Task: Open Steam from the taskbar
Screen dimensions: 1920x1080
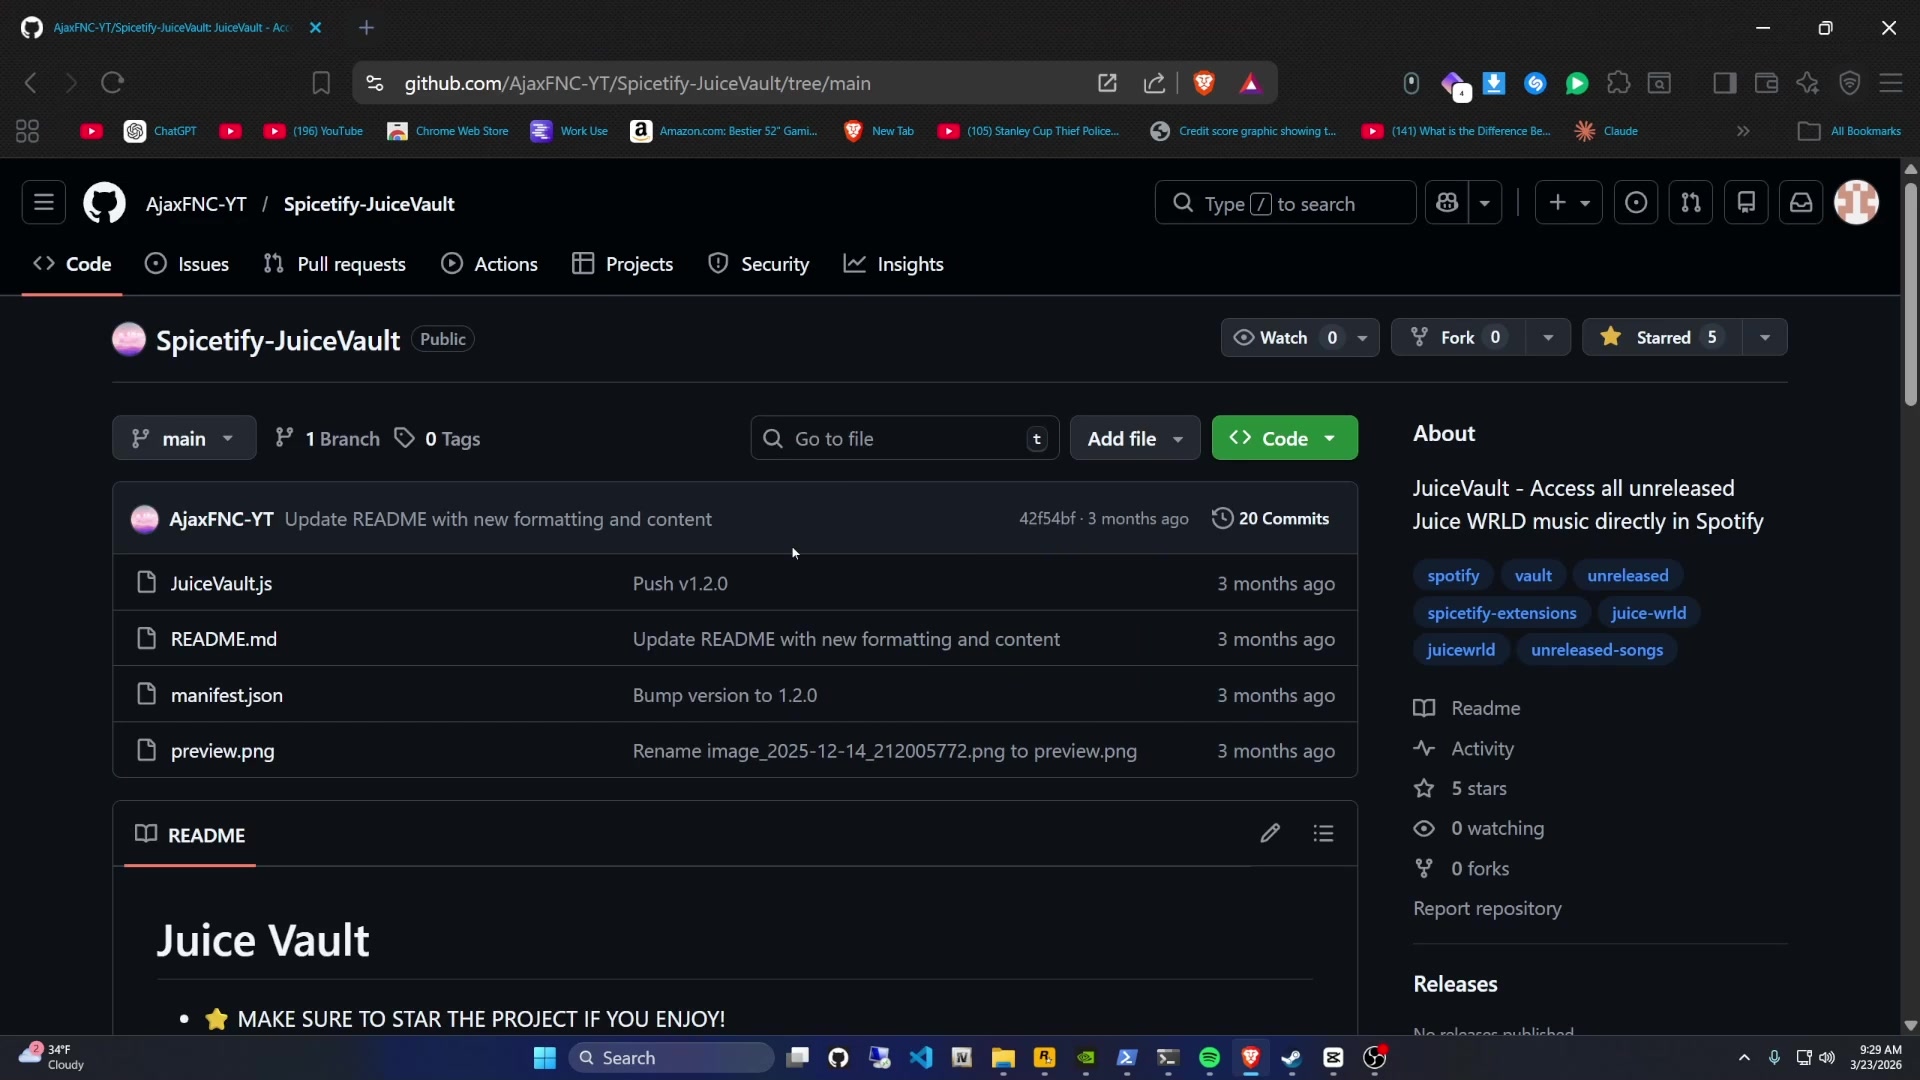Action: click(x=1292, y=1058)
